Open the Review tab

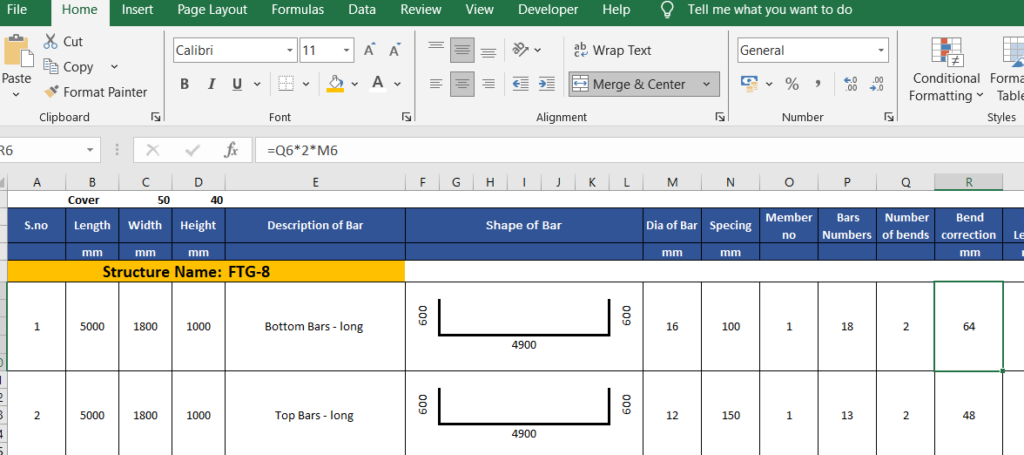tap(421, 10)
